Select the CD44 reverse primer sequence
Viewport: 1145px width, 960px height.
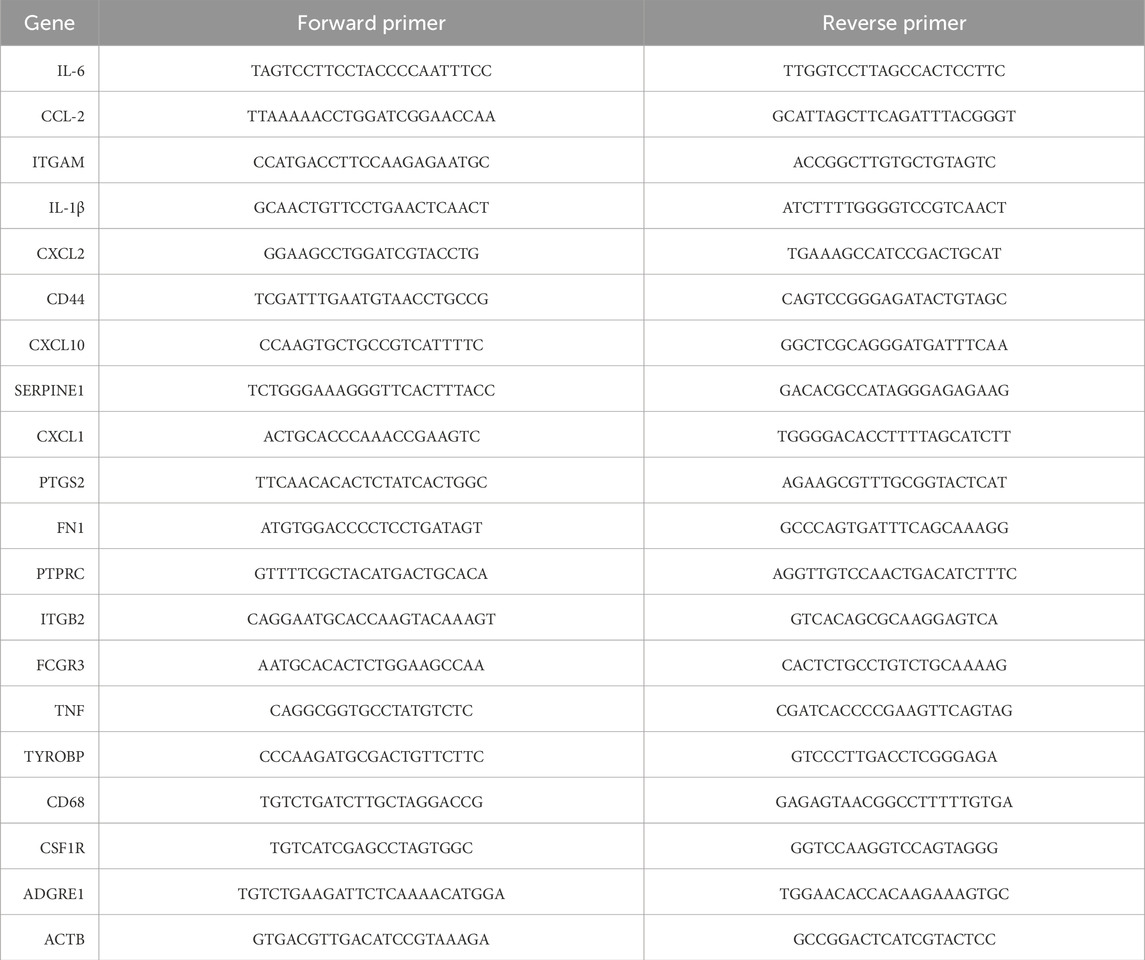pyautogui.click(x=894, y=299)
